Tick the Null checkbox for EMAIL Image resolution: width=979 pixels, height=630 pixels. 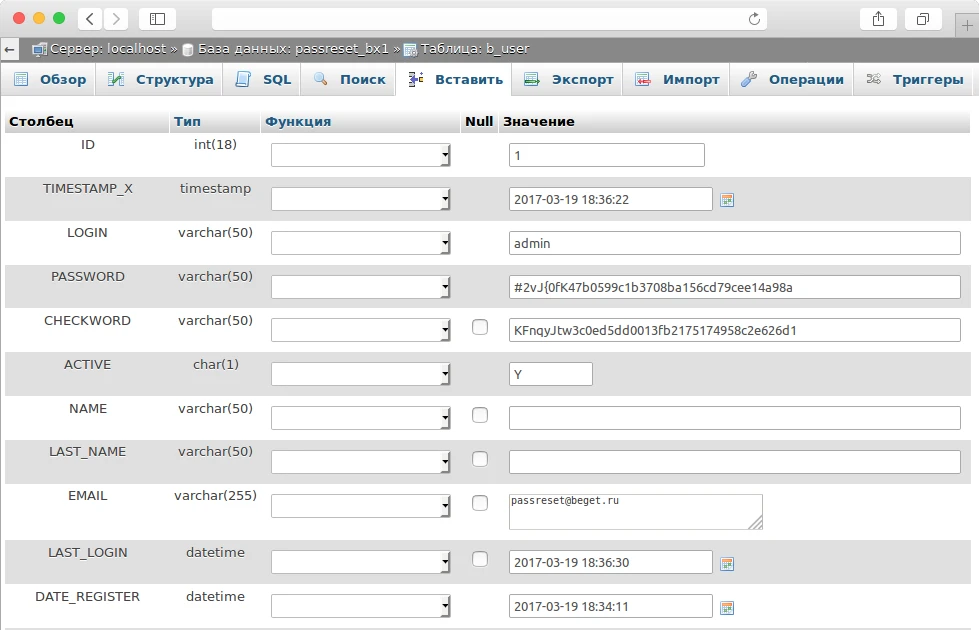point(480,502)
